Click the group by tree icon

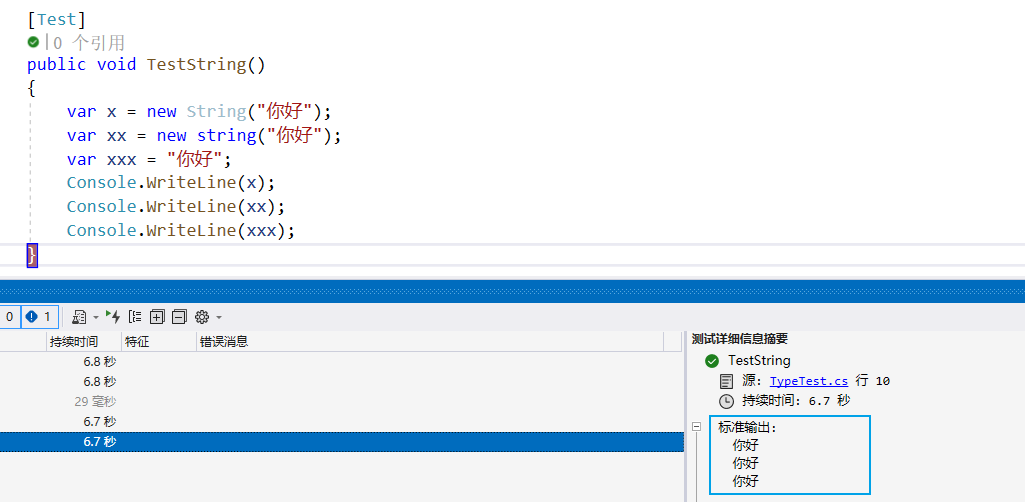click(x=135, y=317)
